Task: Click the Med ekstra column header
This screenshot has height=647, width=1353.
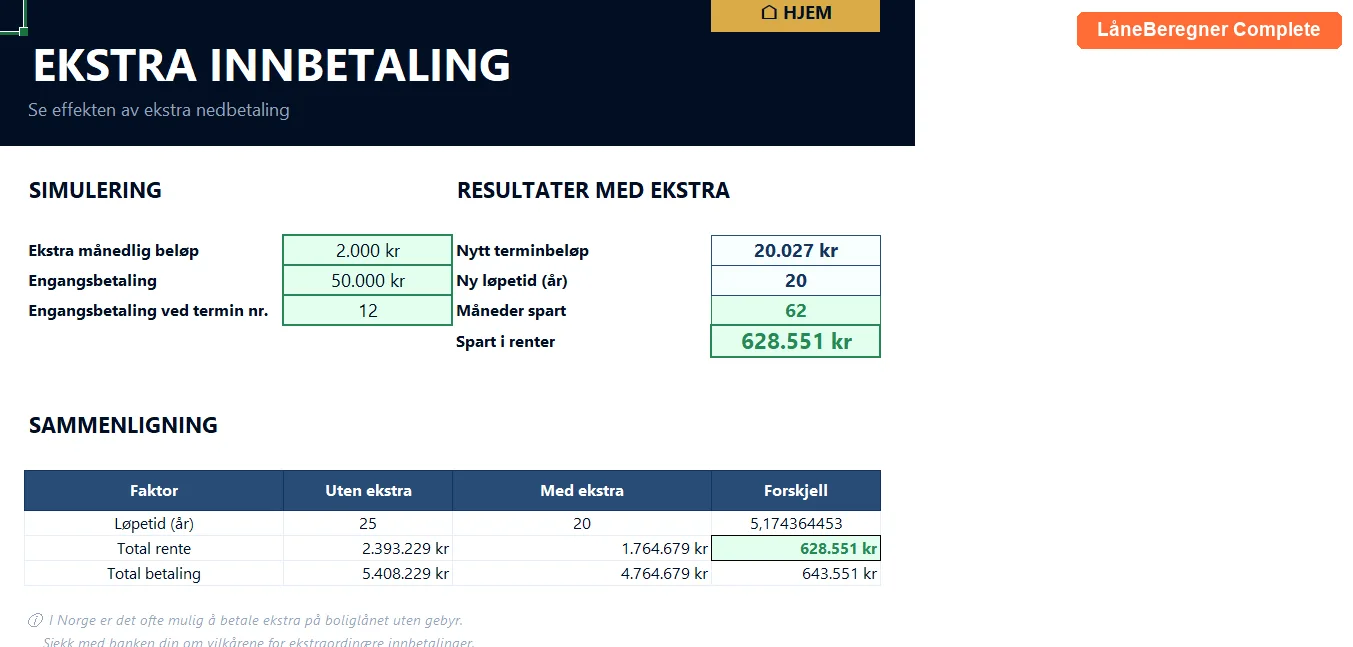Action: tap(582, 491)
